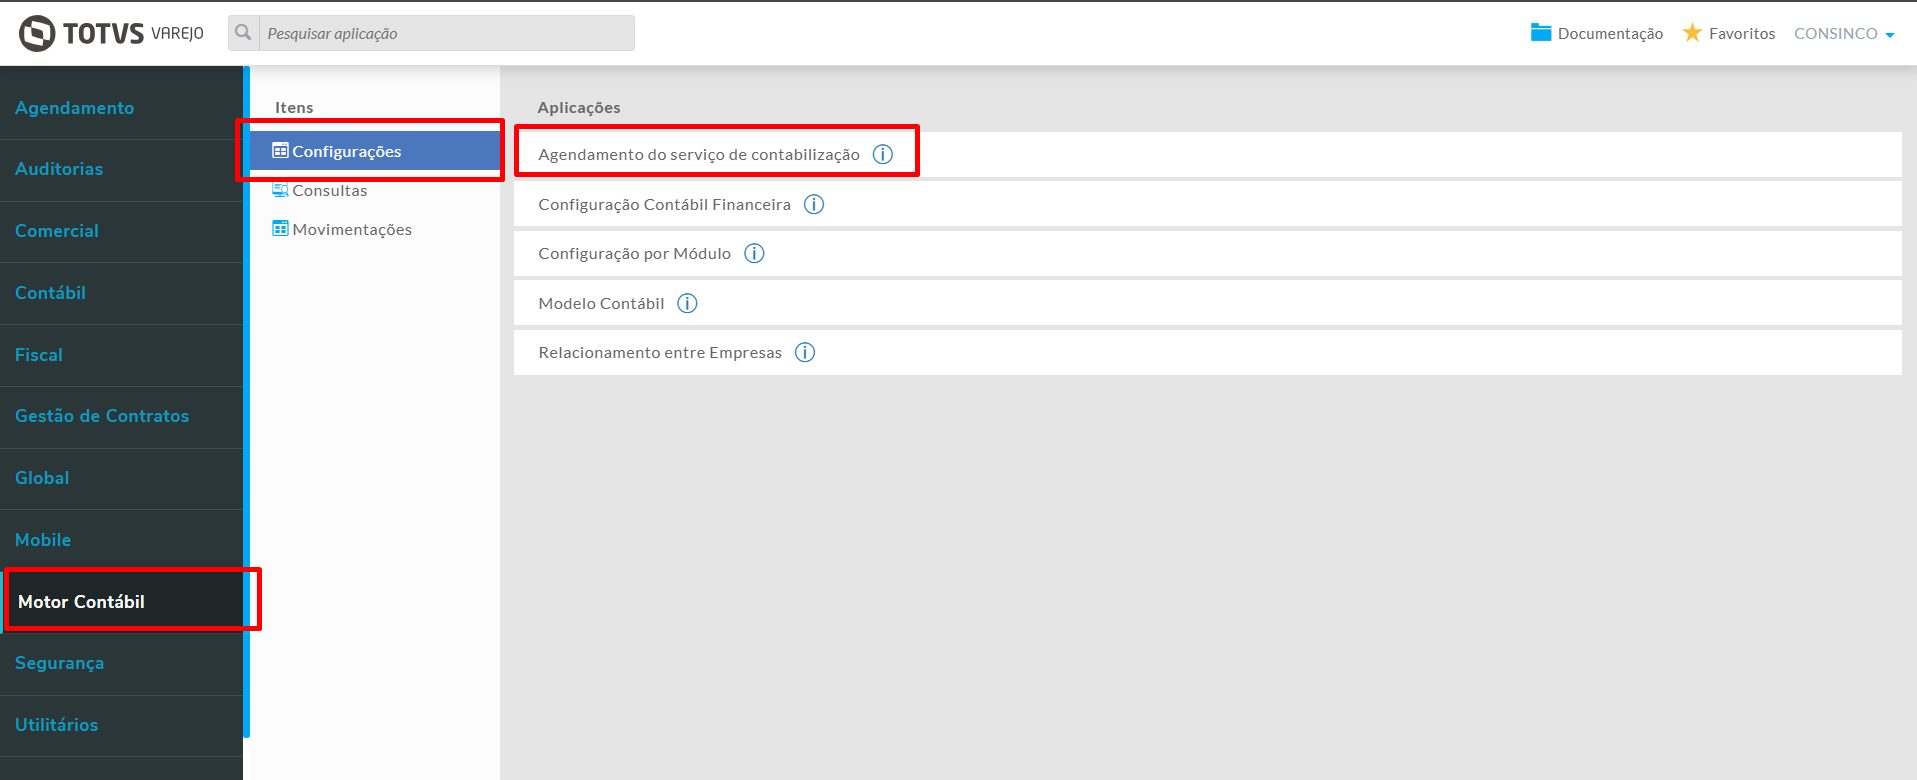Open the Auditorias module
Viewport: 1917px width, 780px height.
click(x=121, y=170)
